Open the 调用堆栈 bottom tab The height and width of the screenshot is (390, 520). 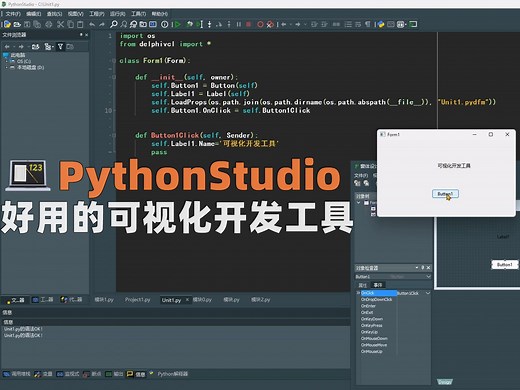pos(17,374)
